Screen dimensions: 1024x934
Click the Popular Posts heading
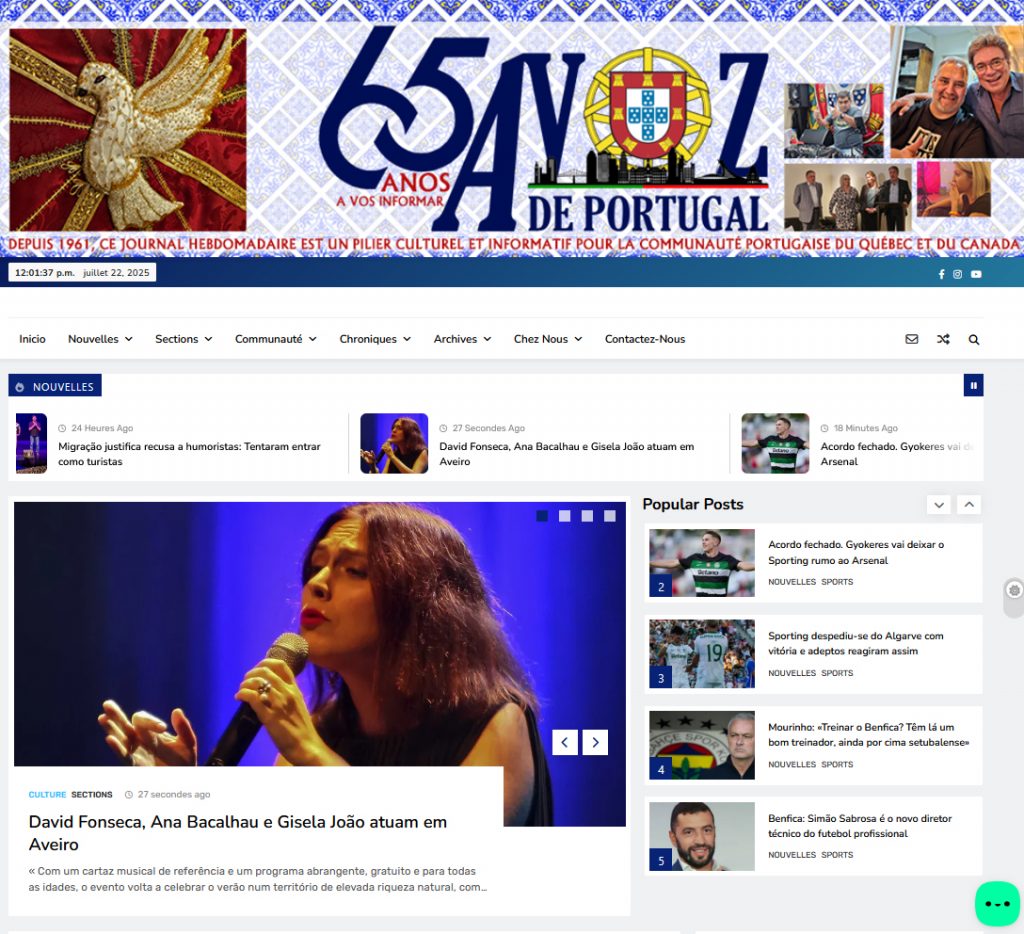[x=693, y=504]
